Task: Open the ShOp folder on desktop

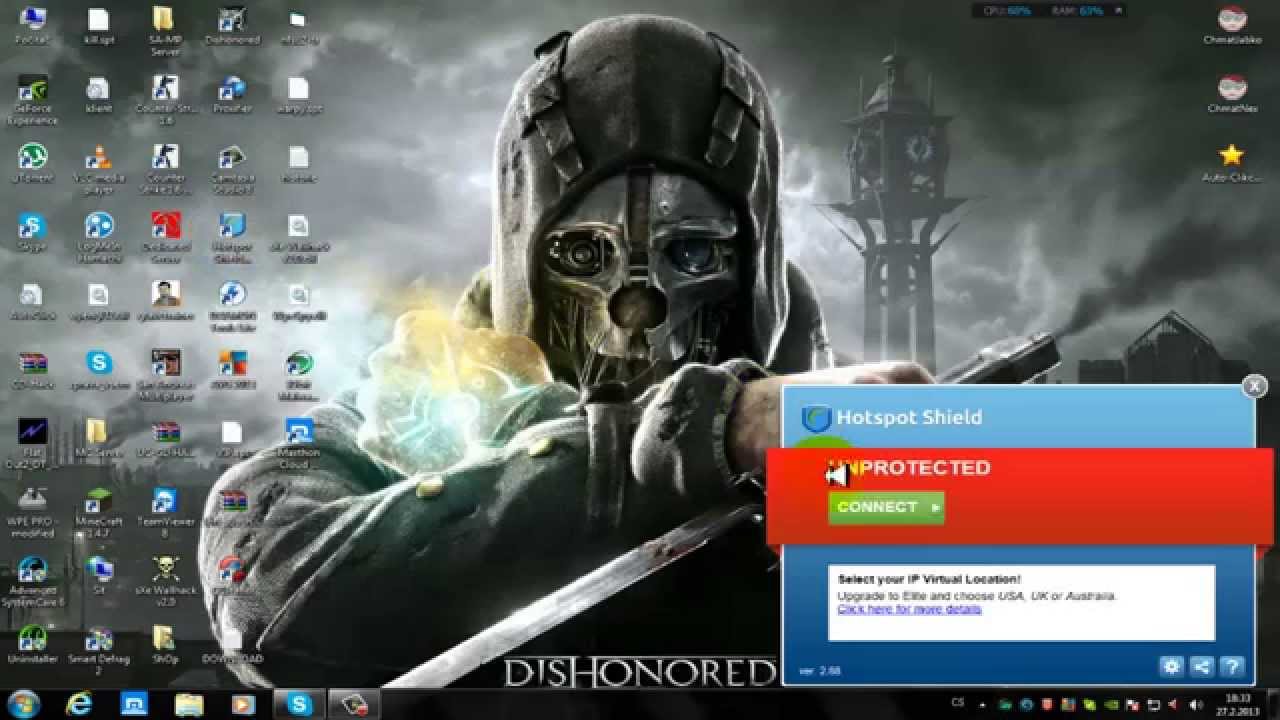Action: point(165,645)
